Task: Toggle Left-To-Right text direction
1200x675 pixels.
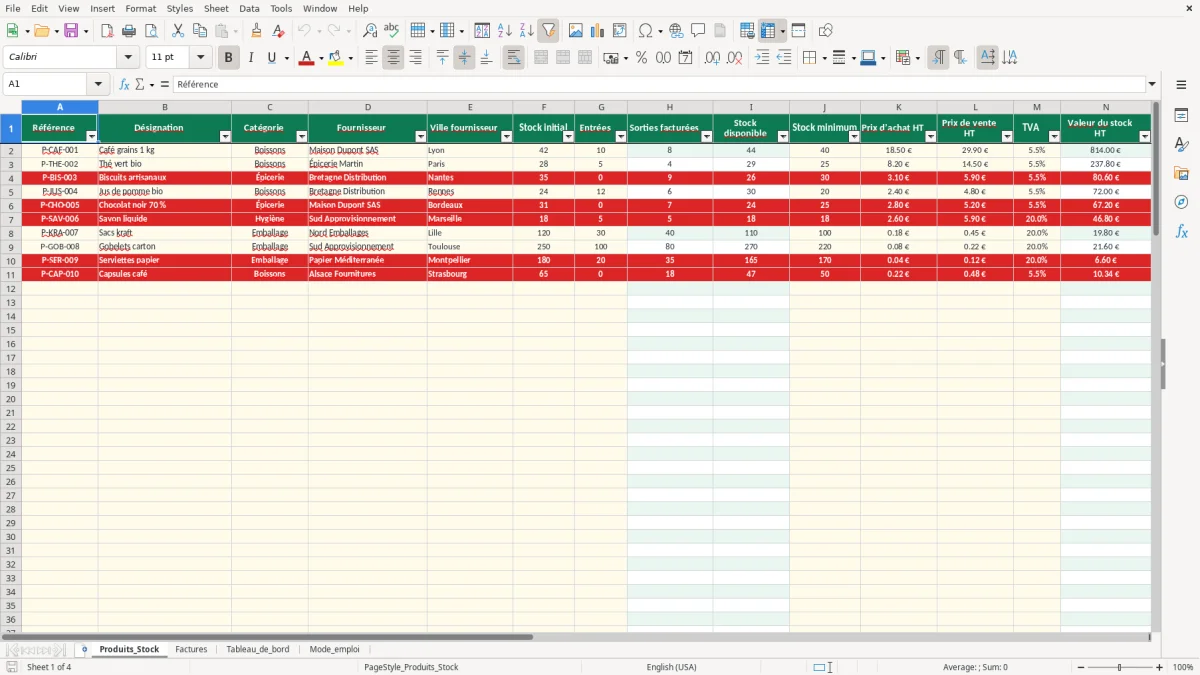Action: (x=938, y=58)
